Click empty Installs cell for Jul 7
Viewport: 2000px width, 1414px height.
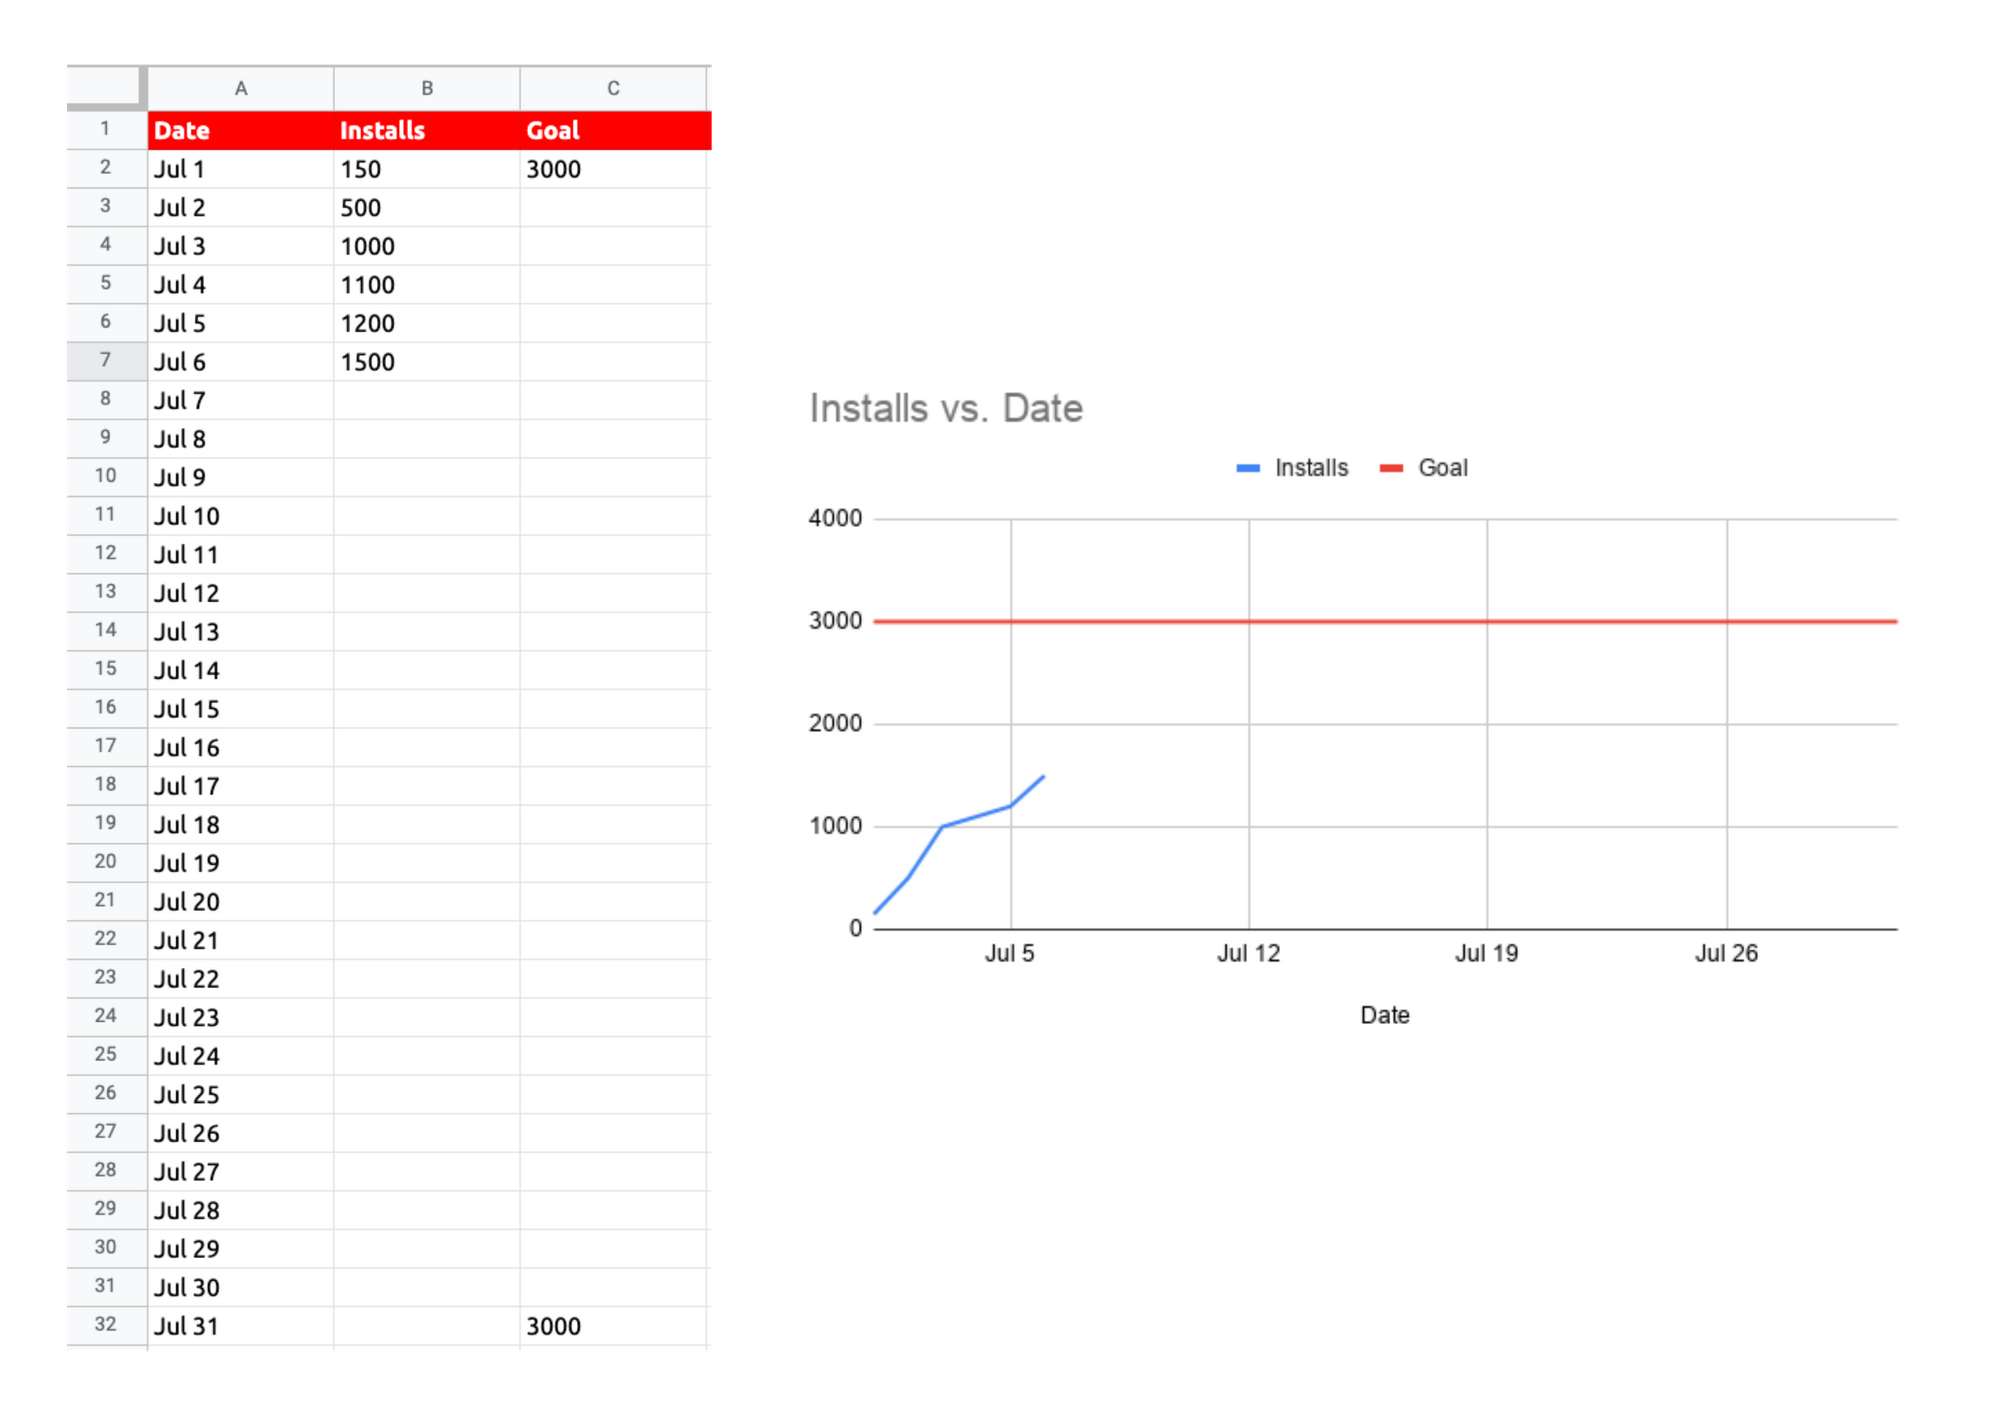(x=427, y=400)
